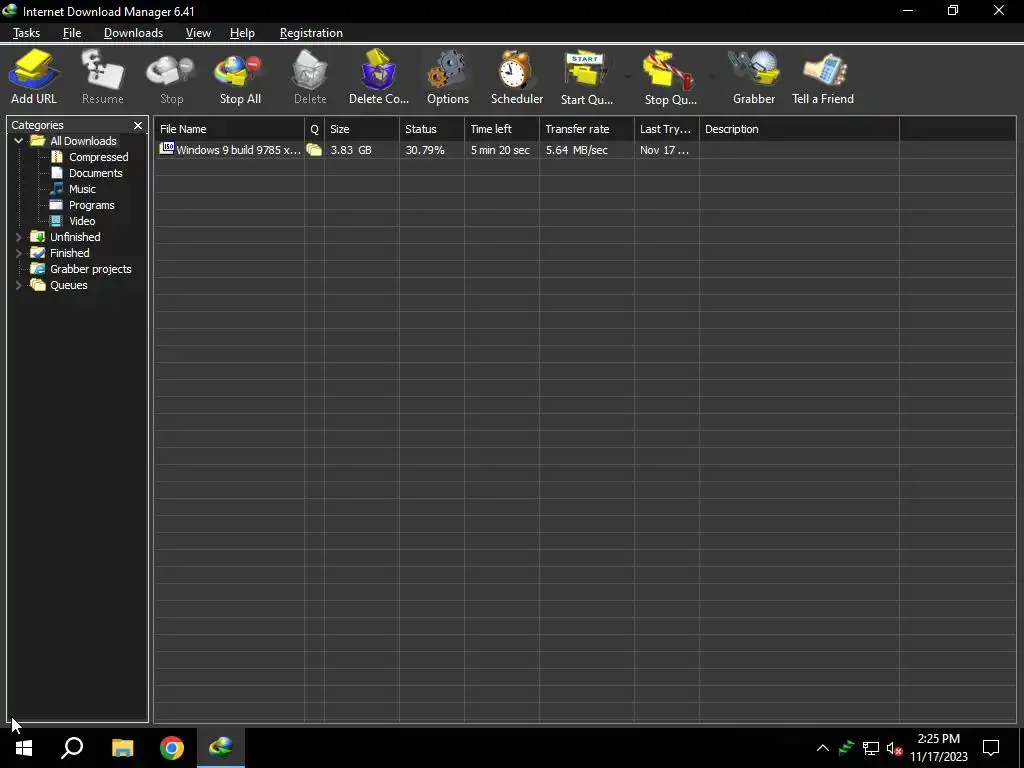Click the IDM system tray icon
Viewport: 1024px width, 768px height.
846,748
